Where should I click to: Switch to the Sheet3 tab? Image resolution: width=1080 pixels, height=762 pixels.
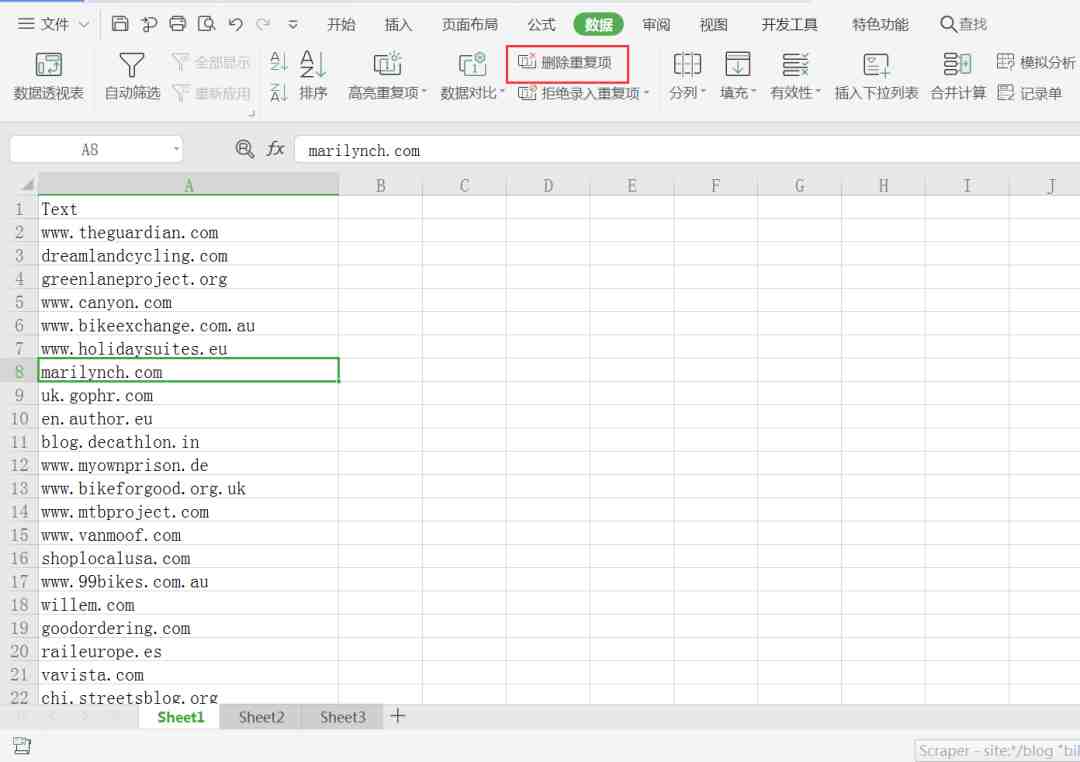point(343,717)
